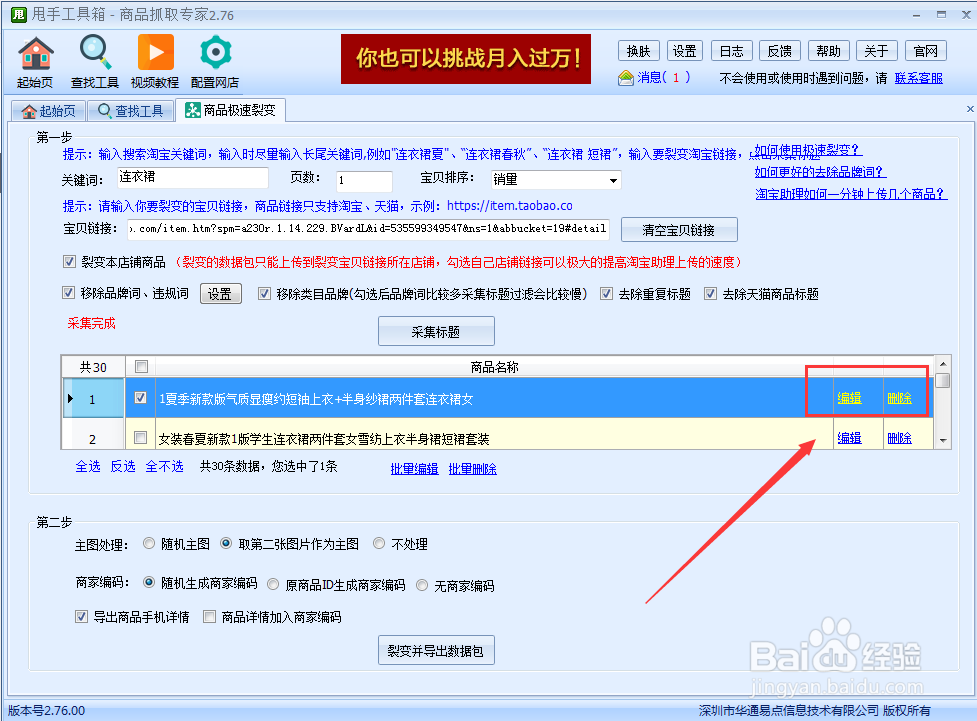This screenshot has height=721, width=977.
Task: Click inside the 关键词 input field
Action: [x=190, y=180]
